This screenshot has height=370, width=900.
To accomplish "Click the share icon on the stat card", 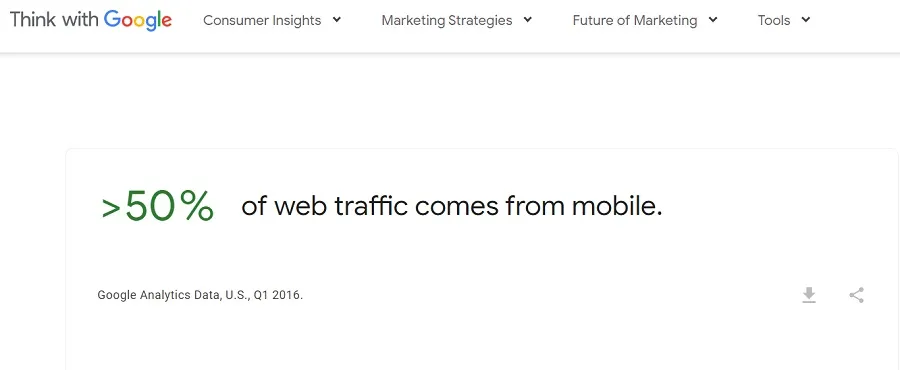I will 856,295.
